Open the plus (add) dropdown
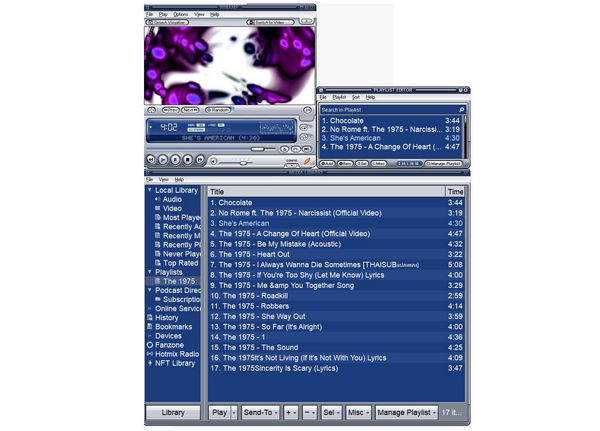The image size is (600, 431). pos(291,413)
